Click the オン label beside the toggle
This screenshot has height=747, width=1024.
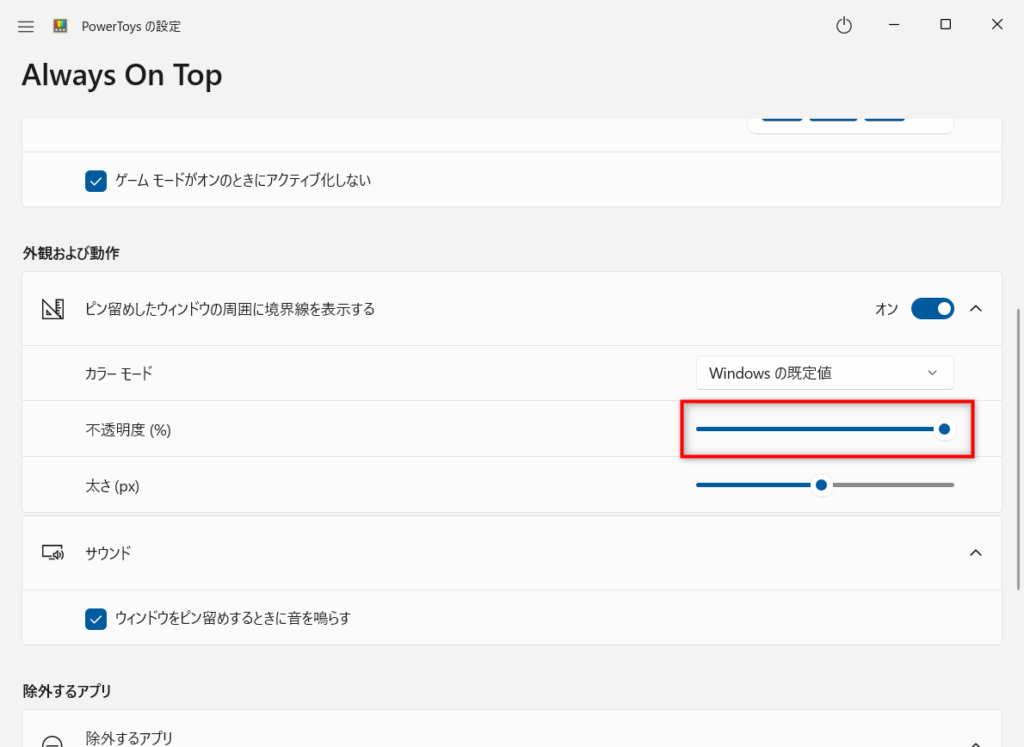[x=887, y=309]
